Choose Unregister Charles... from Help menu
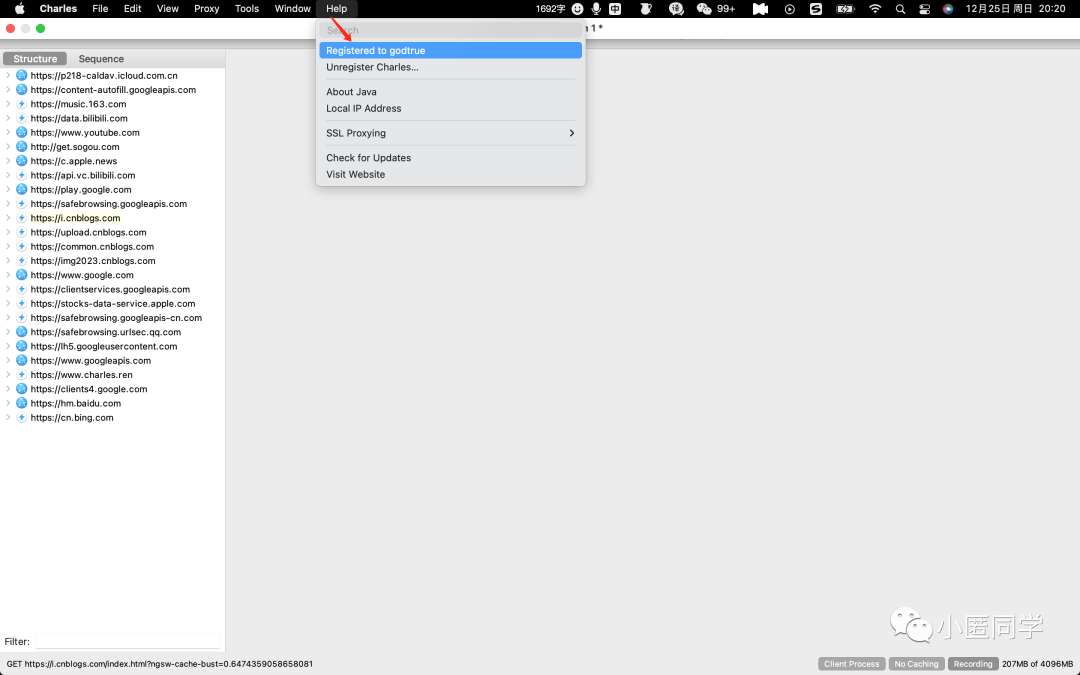This screenshot has width=1080, height=675. (x=450, y=67)
